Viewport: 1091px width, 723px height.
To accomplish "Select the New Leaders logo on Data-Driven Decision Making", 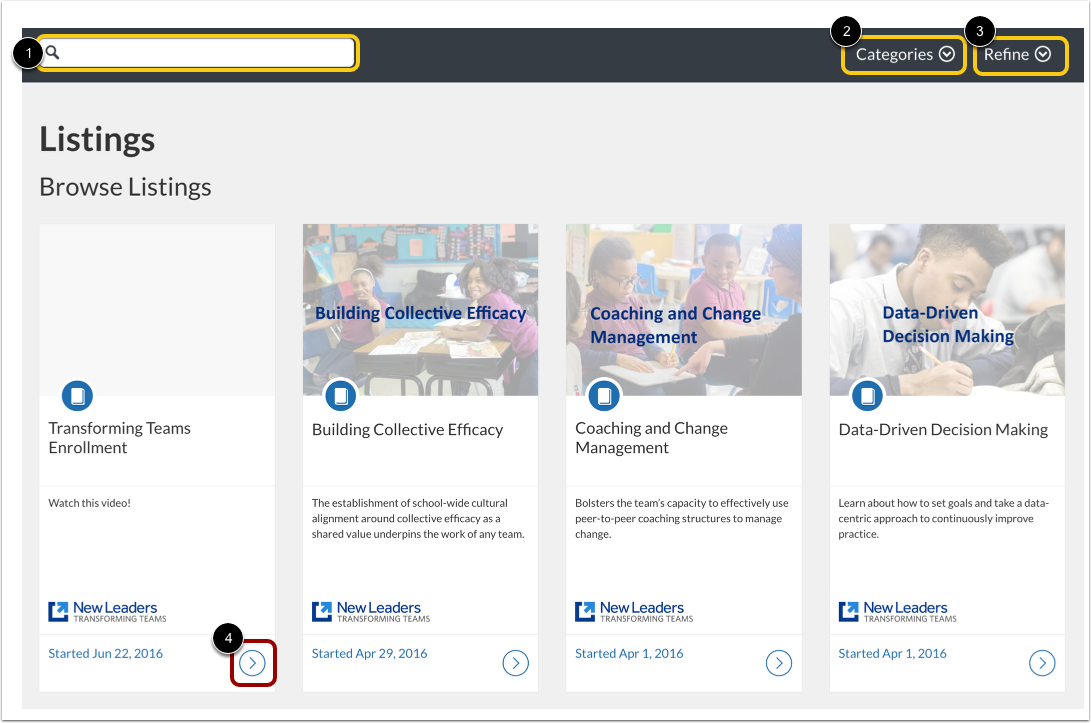I will tap(895, 610).
